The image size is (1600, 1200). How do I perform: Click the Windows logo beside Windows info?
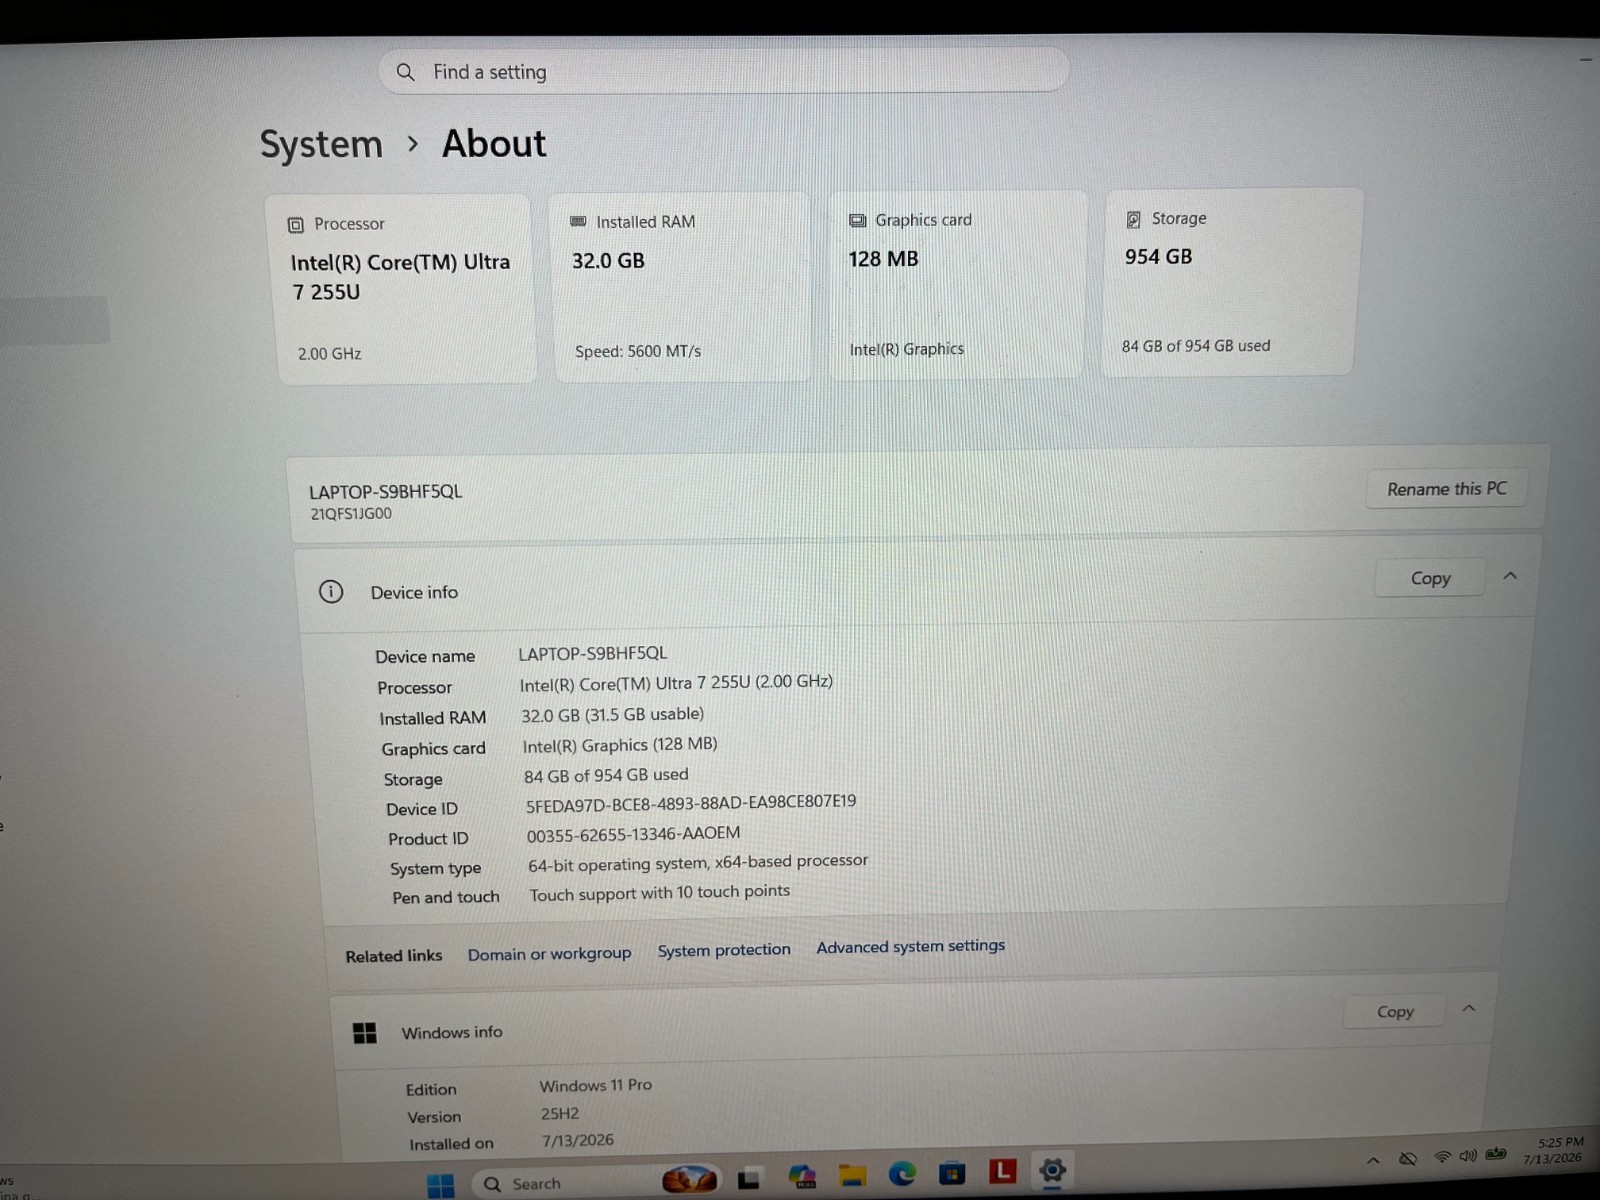point(365,1033)
